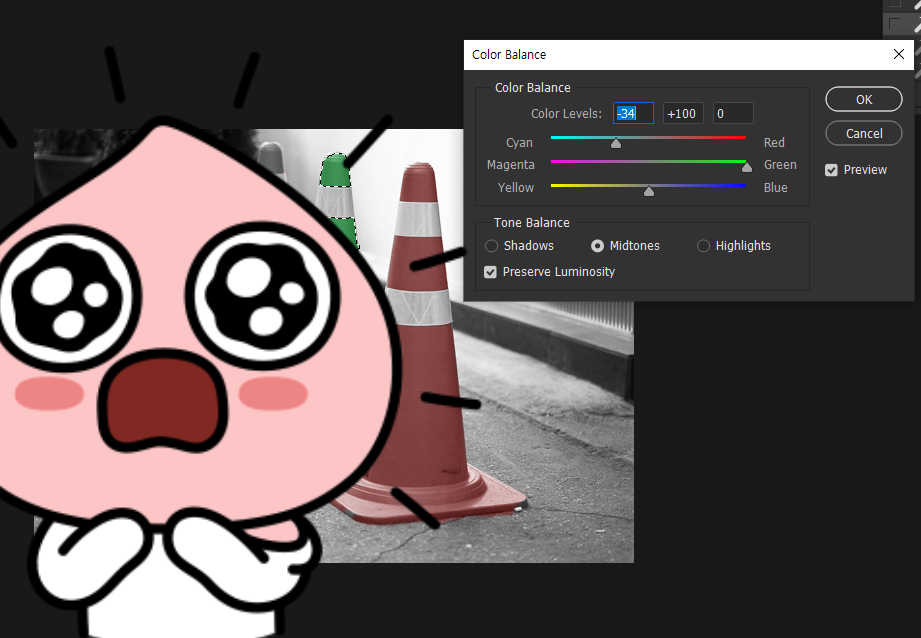This screenshot has height=638, width=921.
Task: Toggle the Preview checkbox
Action: (831, 170)
